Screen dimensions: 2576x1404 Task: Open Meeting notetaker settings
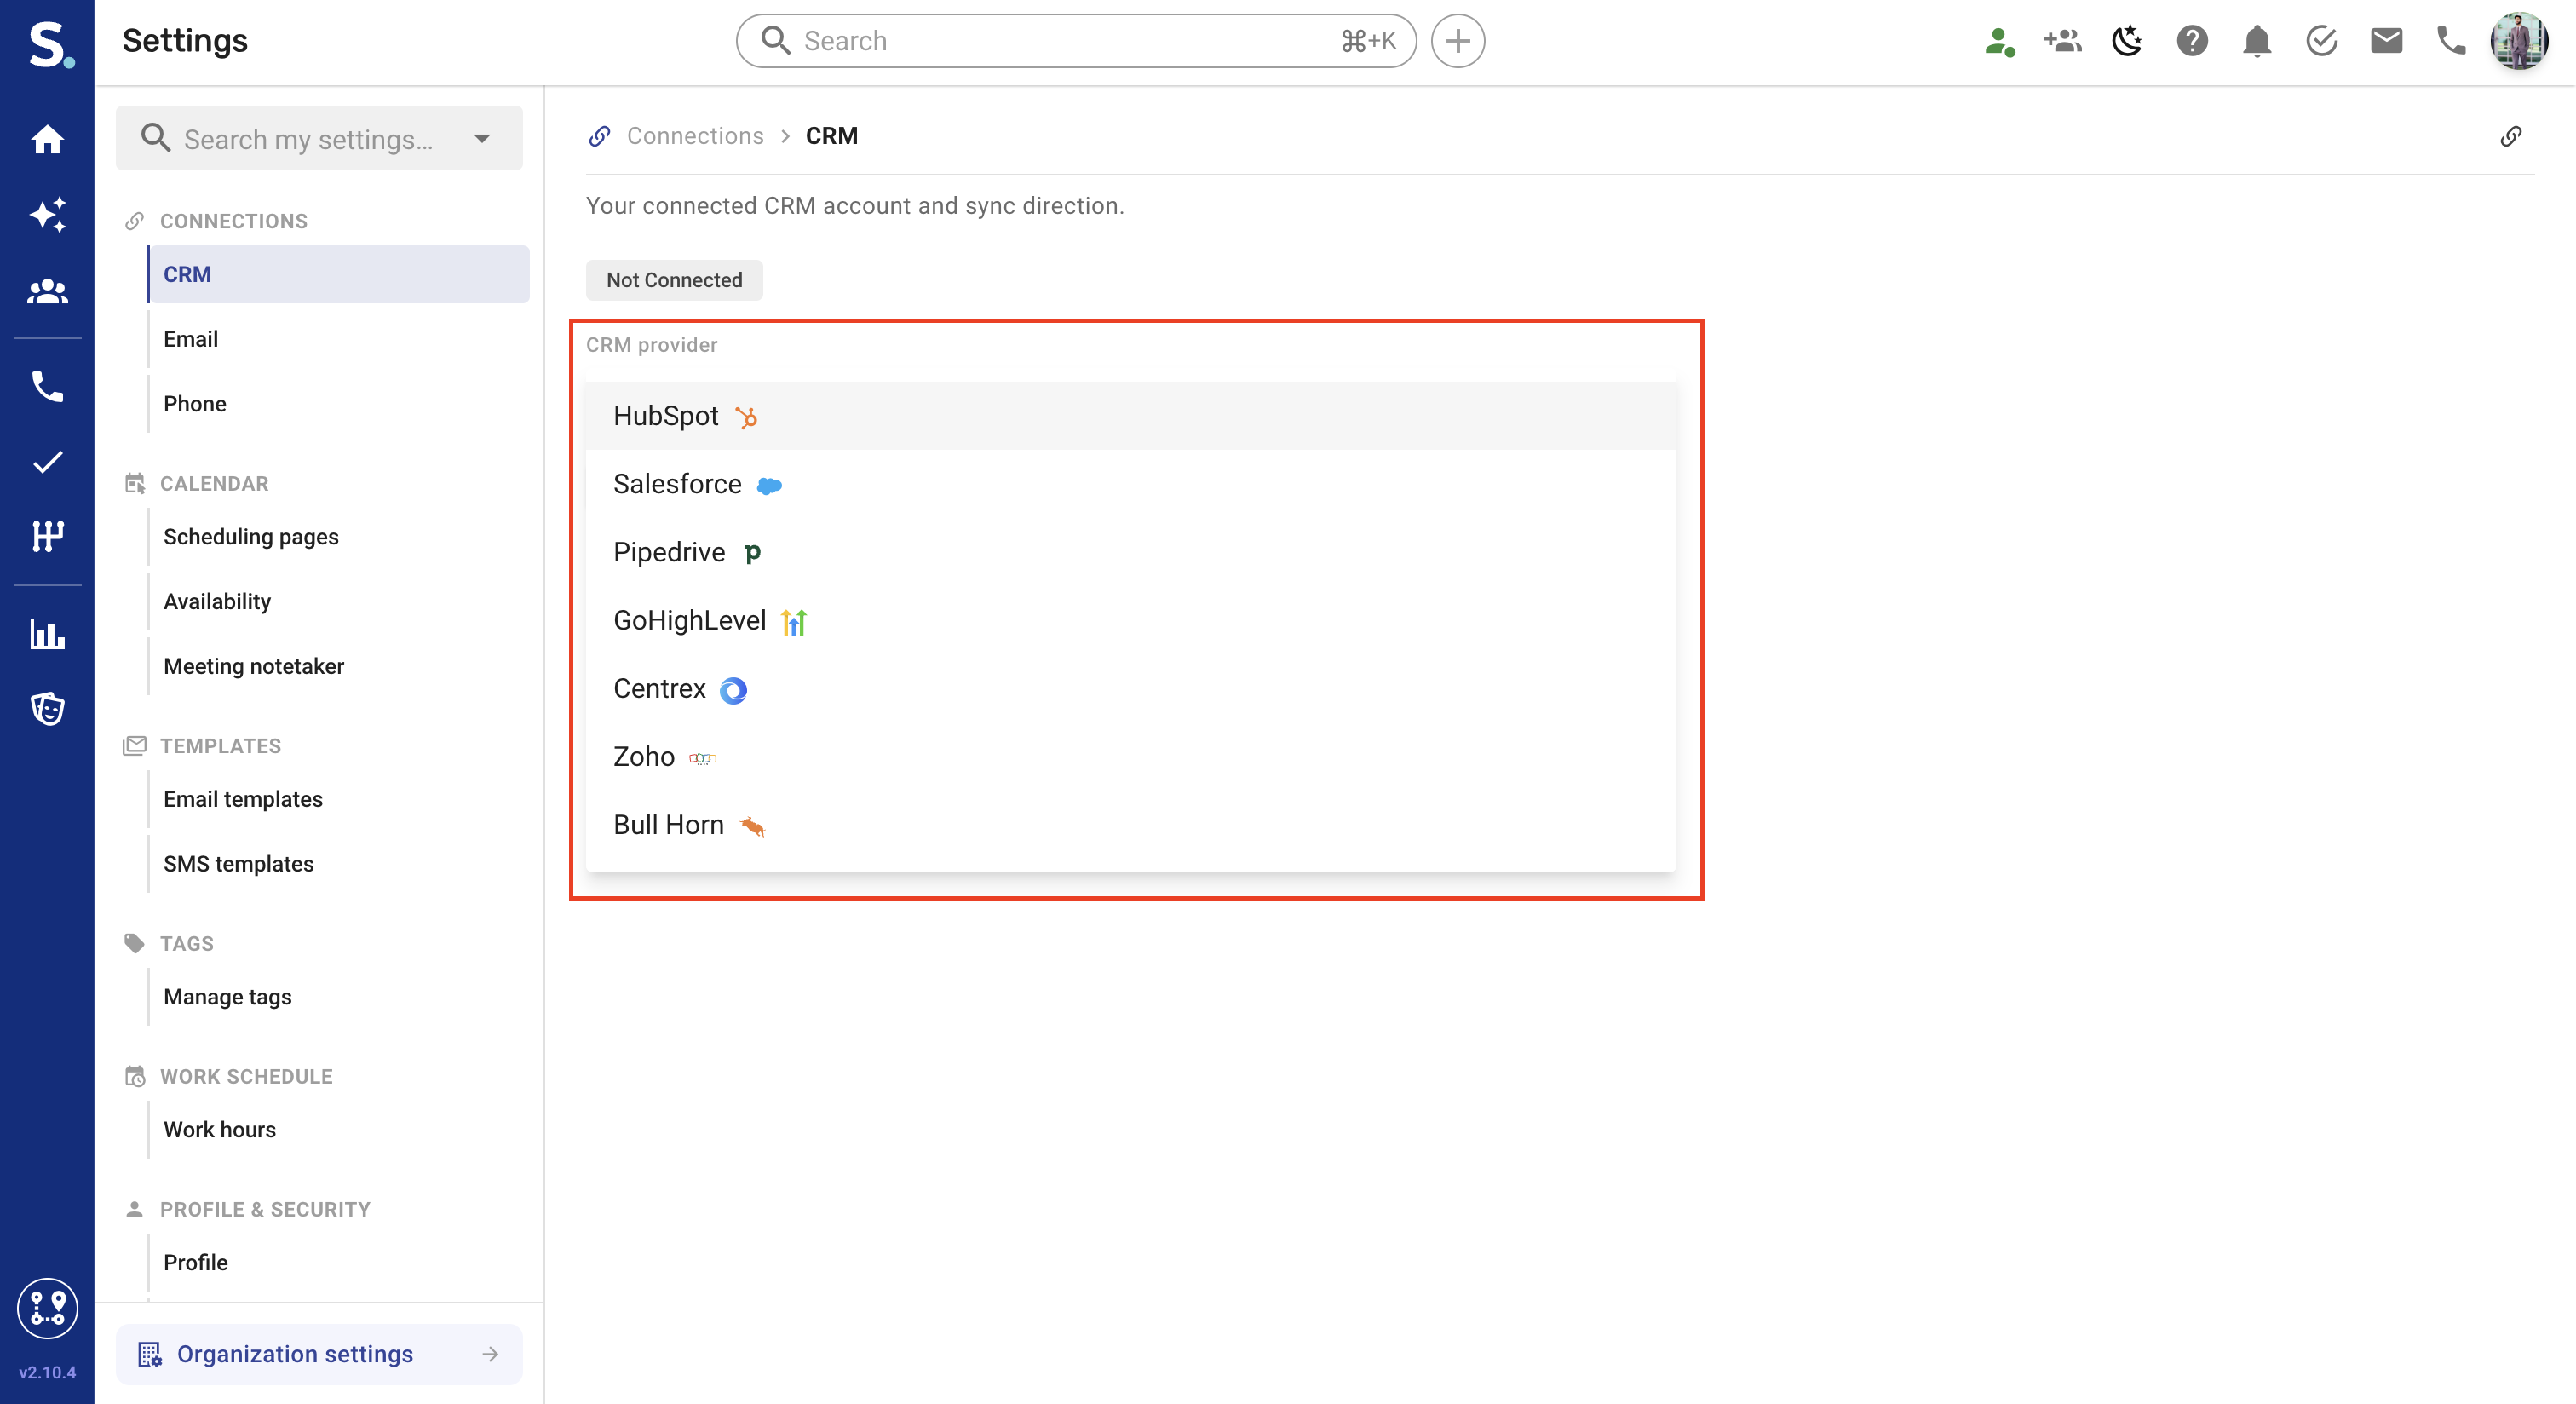(x=338, y=666)
